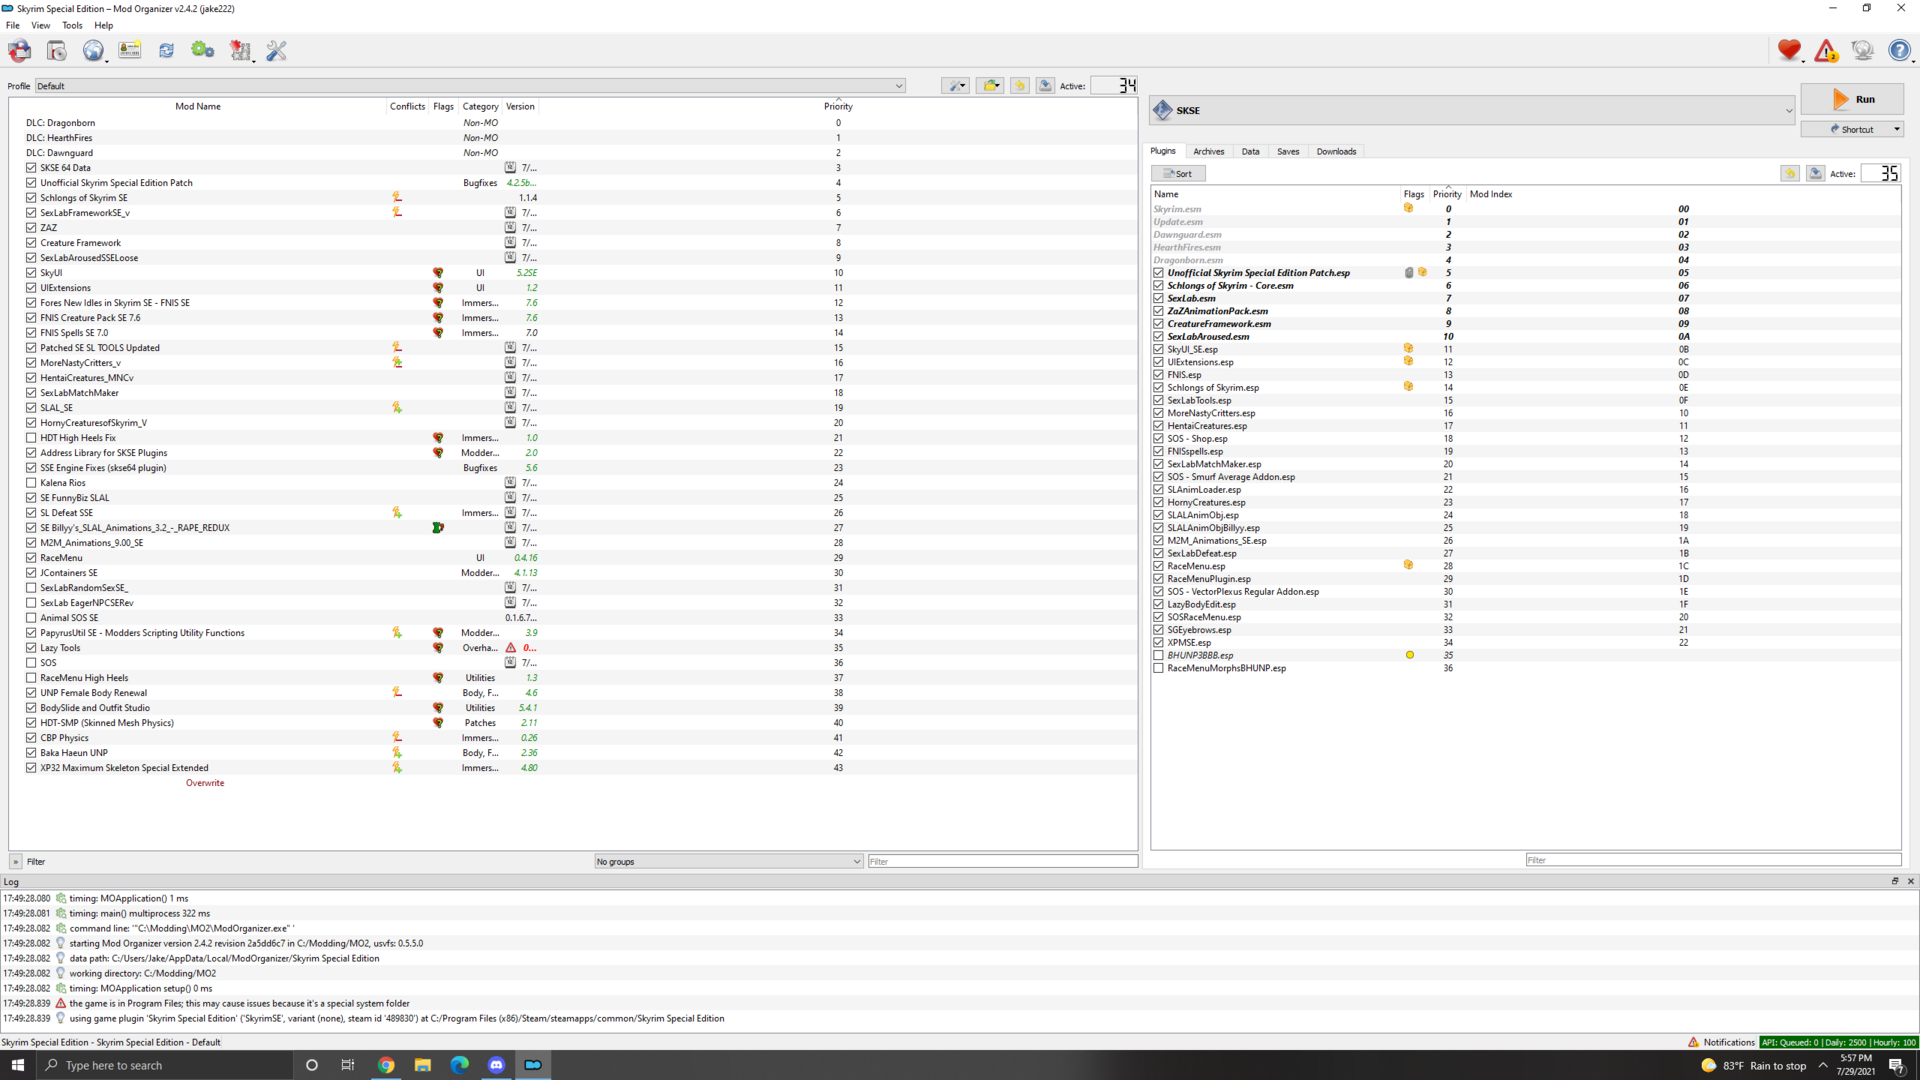
Task: Open the warning triangle notifications icon
Action: 1826,50
